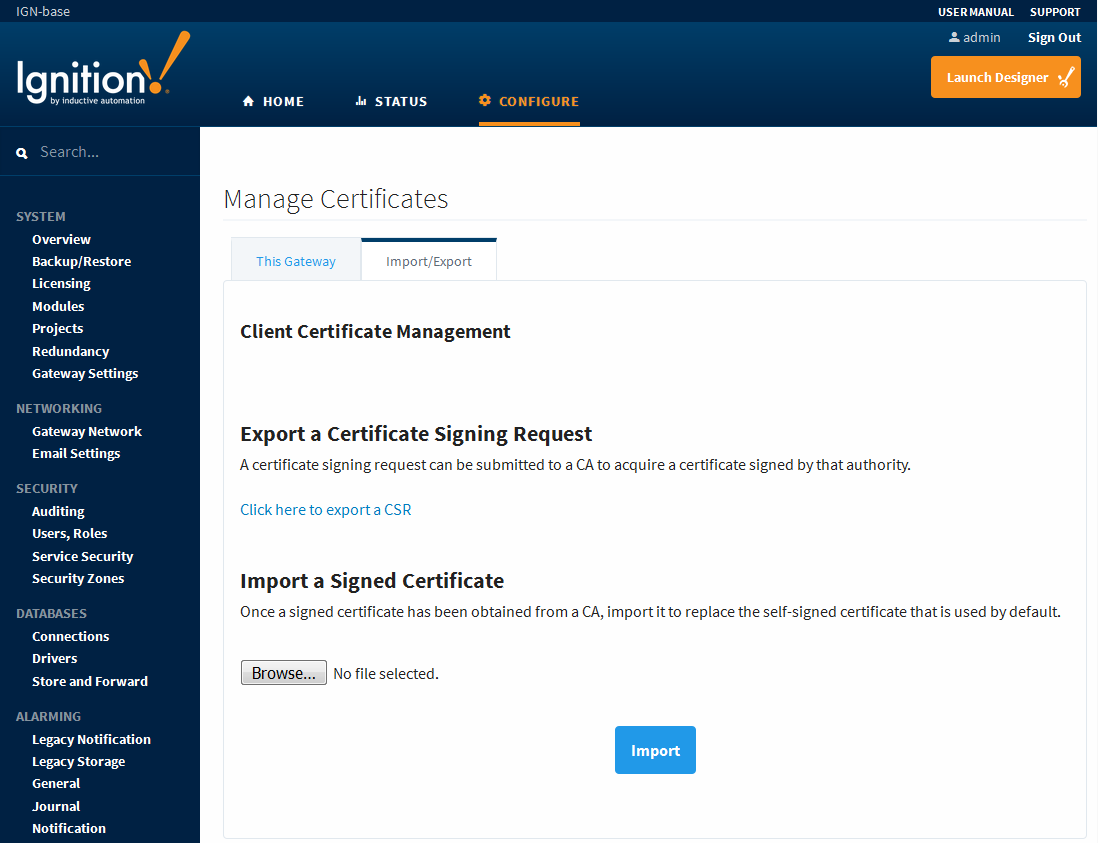Sign out of the gateway
Image resolution: width=1098 pixels, height=843 pixels.
point(1054,37)
